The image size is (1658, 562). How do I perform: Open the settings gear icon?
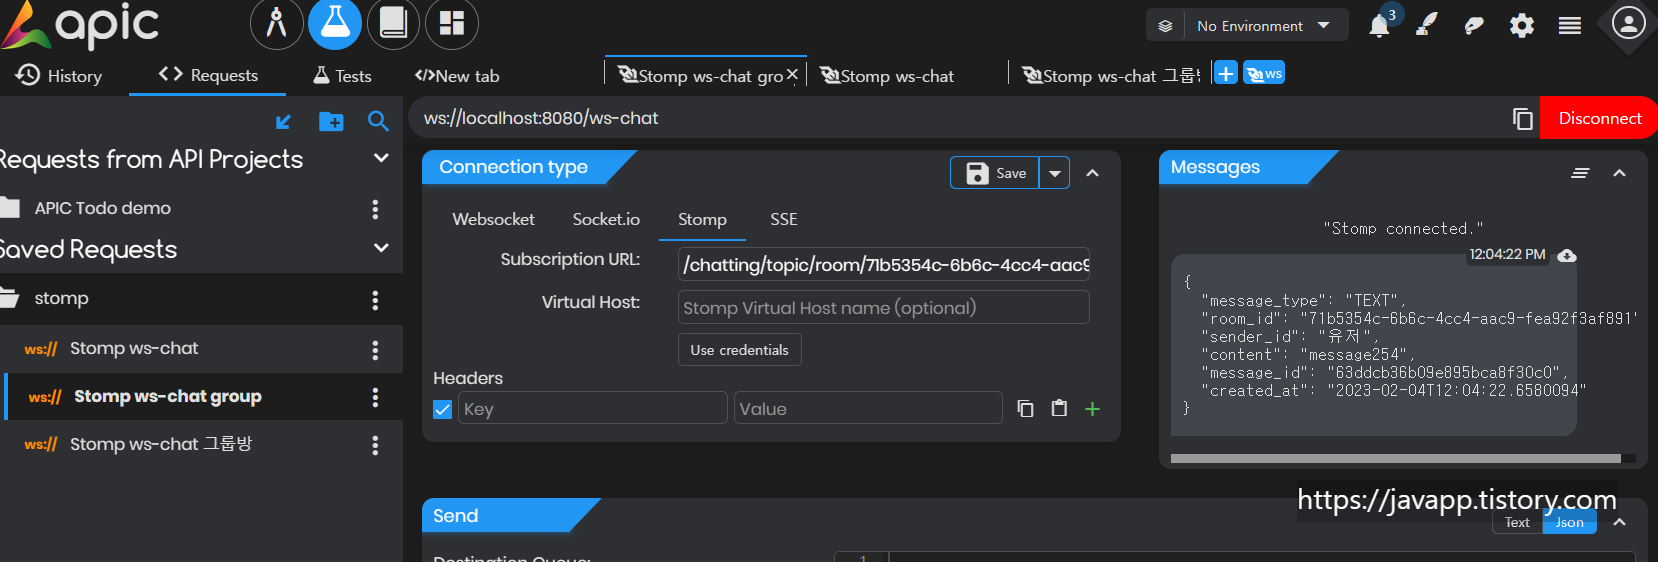[x=1522, y=25]
